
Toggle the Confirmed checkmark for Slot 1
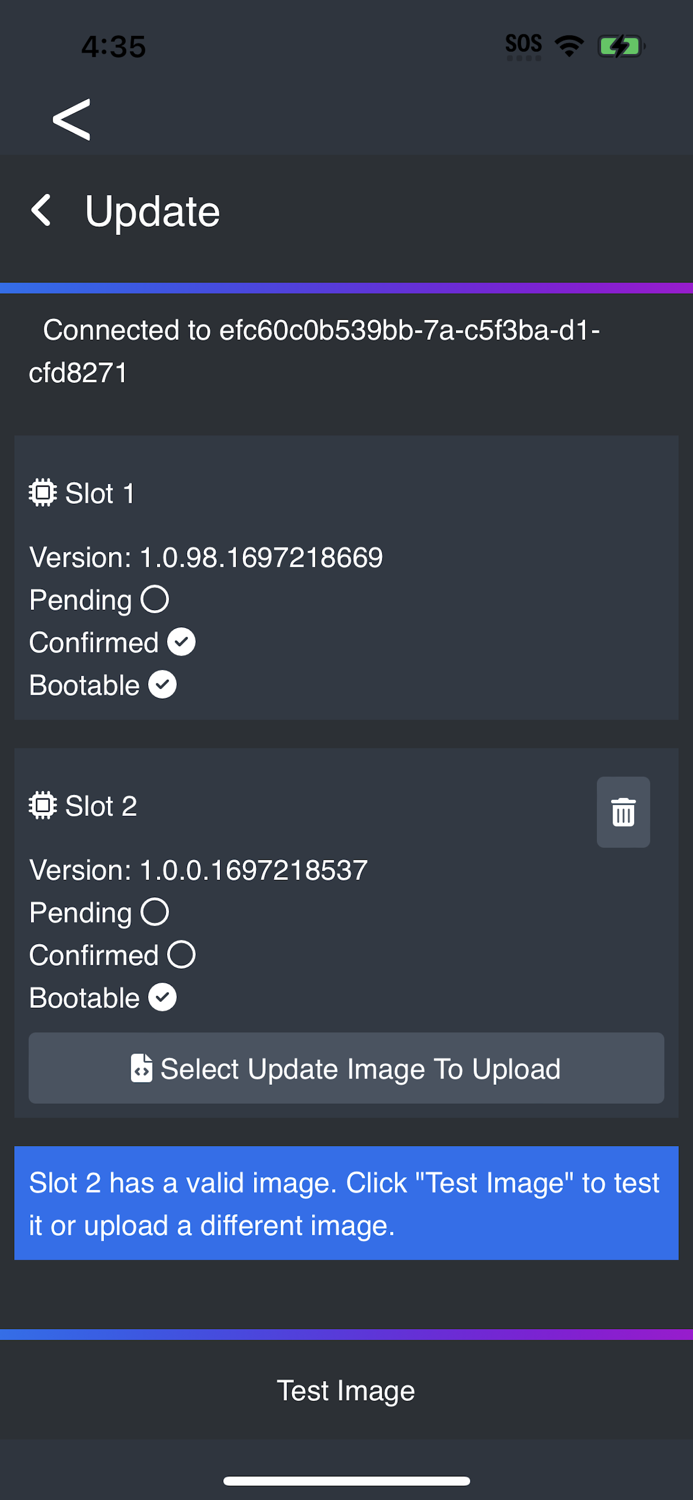point(181,641)
